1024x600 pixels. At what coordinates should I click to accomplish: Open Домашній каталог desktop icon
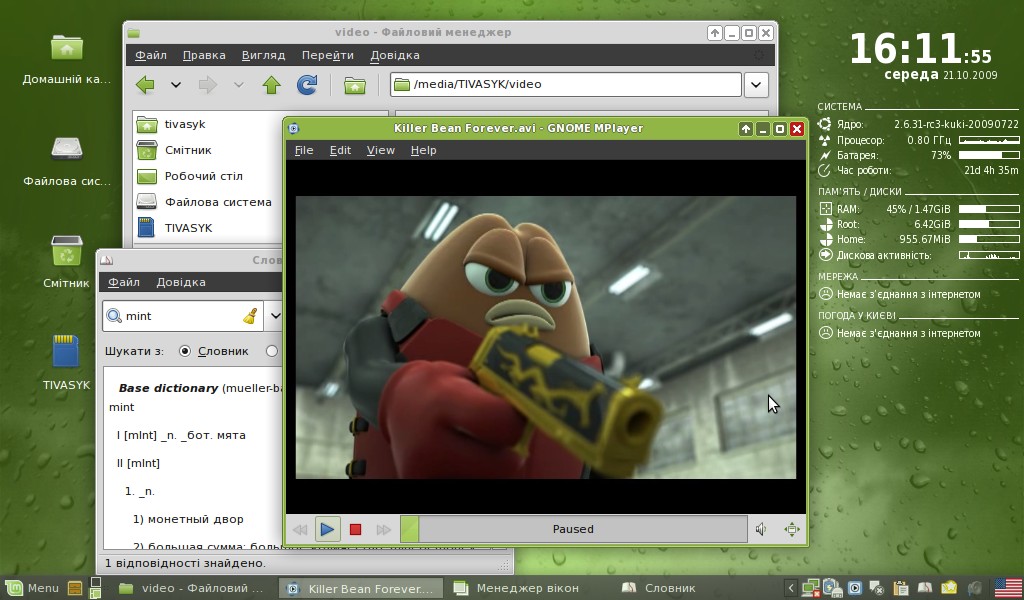click(x=67, y=59)
